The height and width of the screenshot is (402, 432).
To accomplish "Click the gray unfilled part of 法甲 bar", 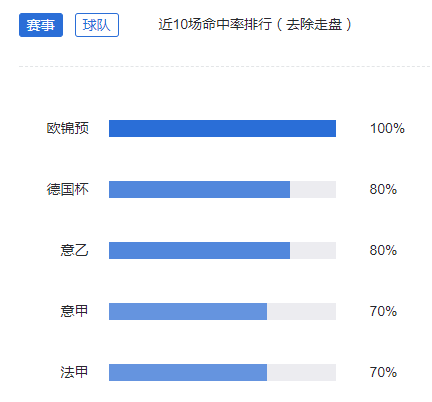I will click(302, 372).
